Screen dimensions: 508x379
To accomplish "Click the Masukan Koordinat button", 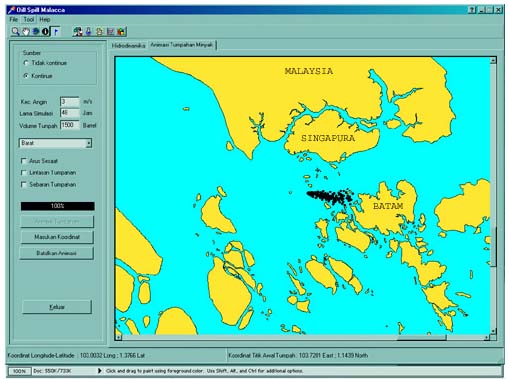I will (57, 237).
